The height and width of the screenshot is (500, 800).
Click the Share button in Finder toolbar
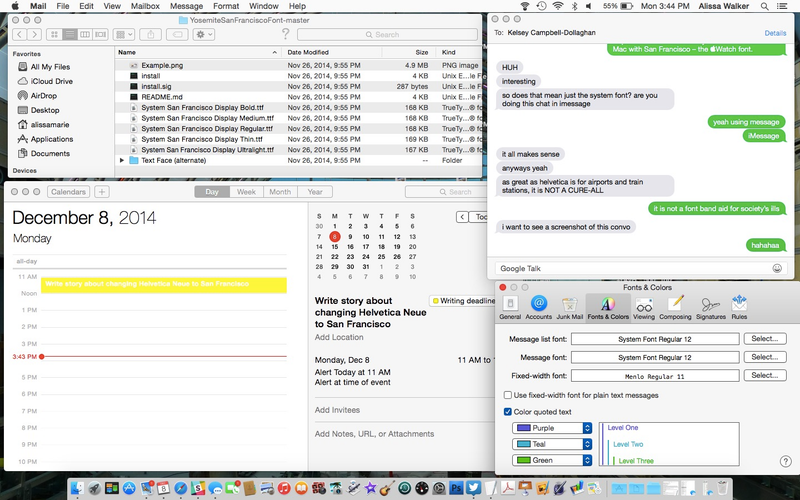pos(151,34)
